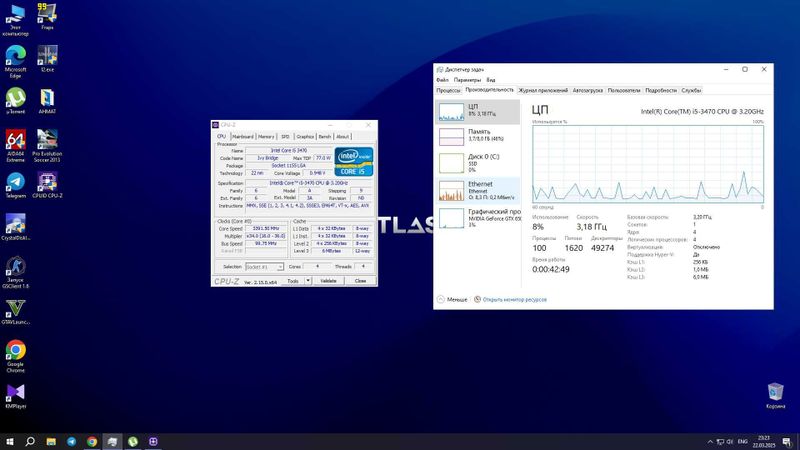Viewport: 800px width, 450px height.
Task: Click the Validate button in CPU-Z
Action: coord(328,281)
